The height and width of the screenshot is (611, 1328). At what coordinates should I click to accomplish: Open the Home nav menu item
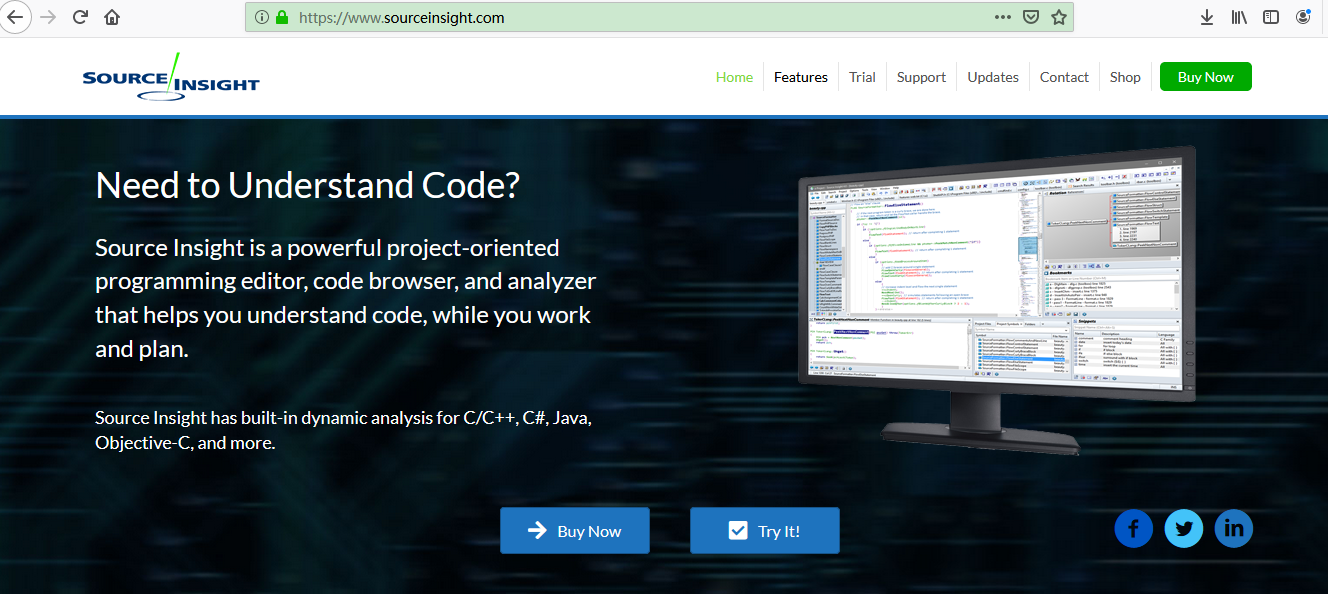[x=734, y=77]
